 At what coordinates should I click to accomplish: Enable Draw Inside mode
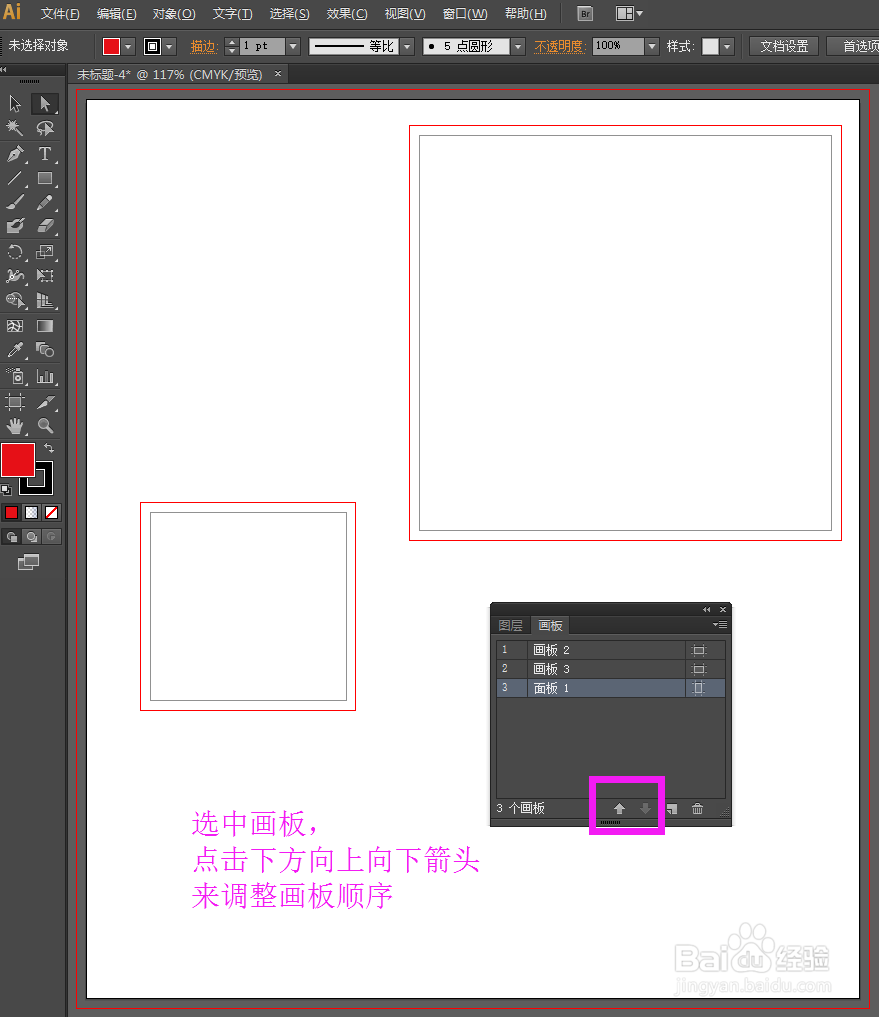[x=51, y=536]
